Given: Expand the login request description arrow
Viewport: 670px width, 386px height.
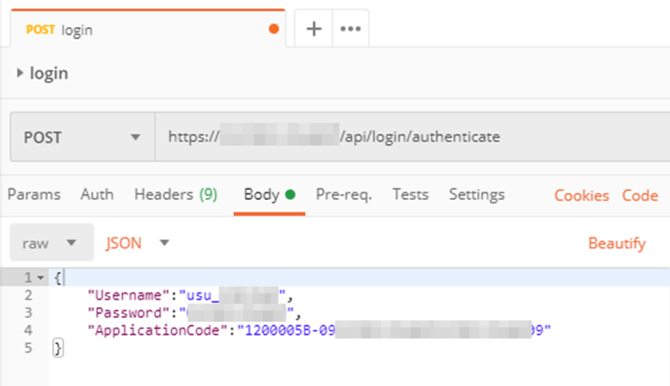Looking at the screenshot, I should pyautogui.click(x=20, y=73).
